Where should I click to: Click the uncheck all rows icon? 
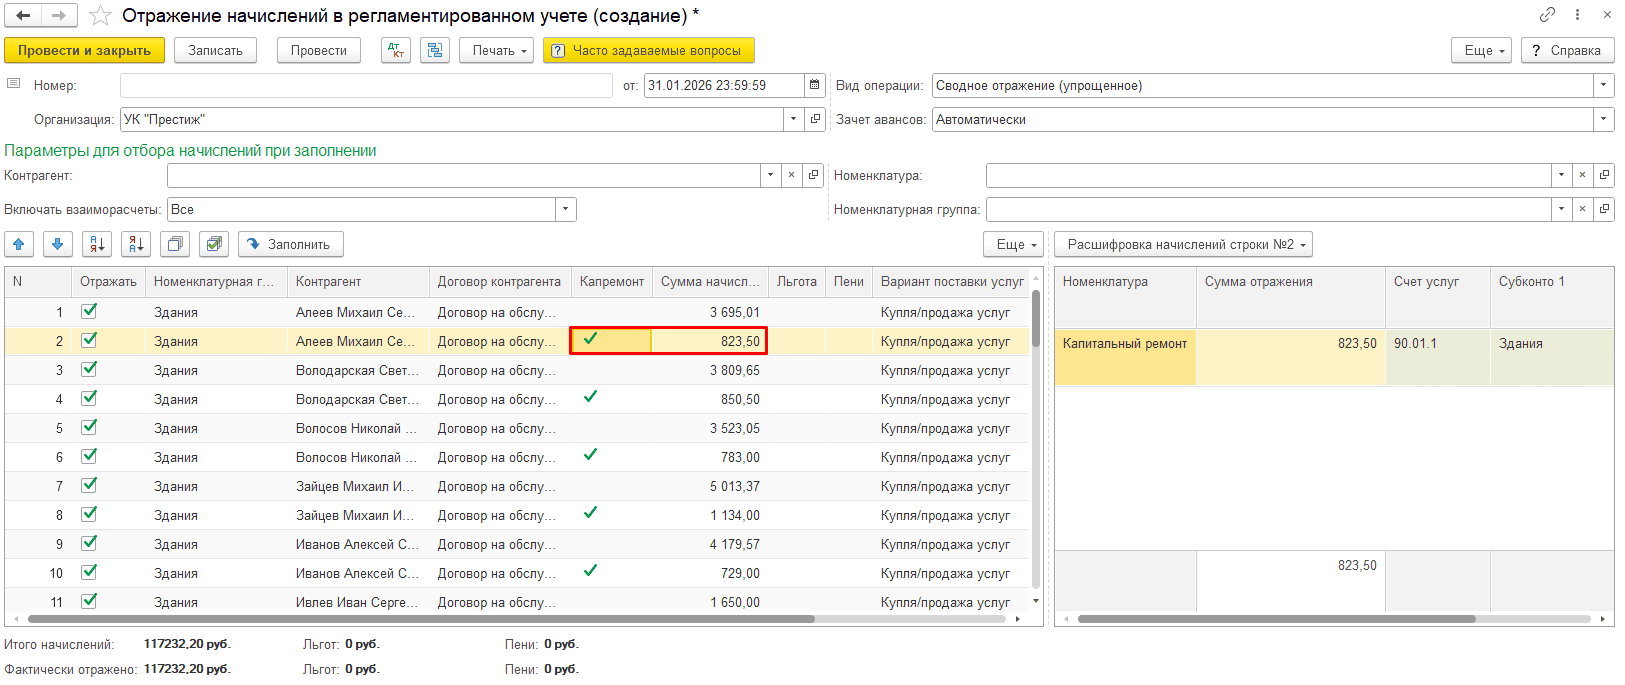pos(175,244)
